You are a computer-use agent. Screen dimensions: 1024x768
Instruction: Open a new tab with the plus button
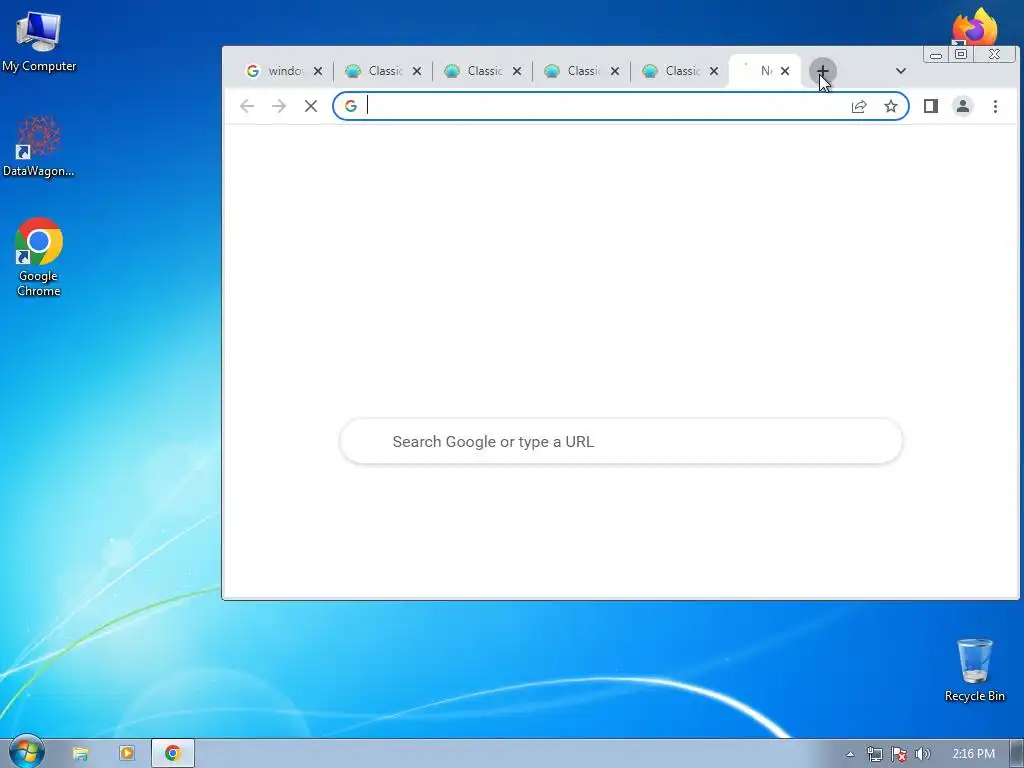pos(822,71)
